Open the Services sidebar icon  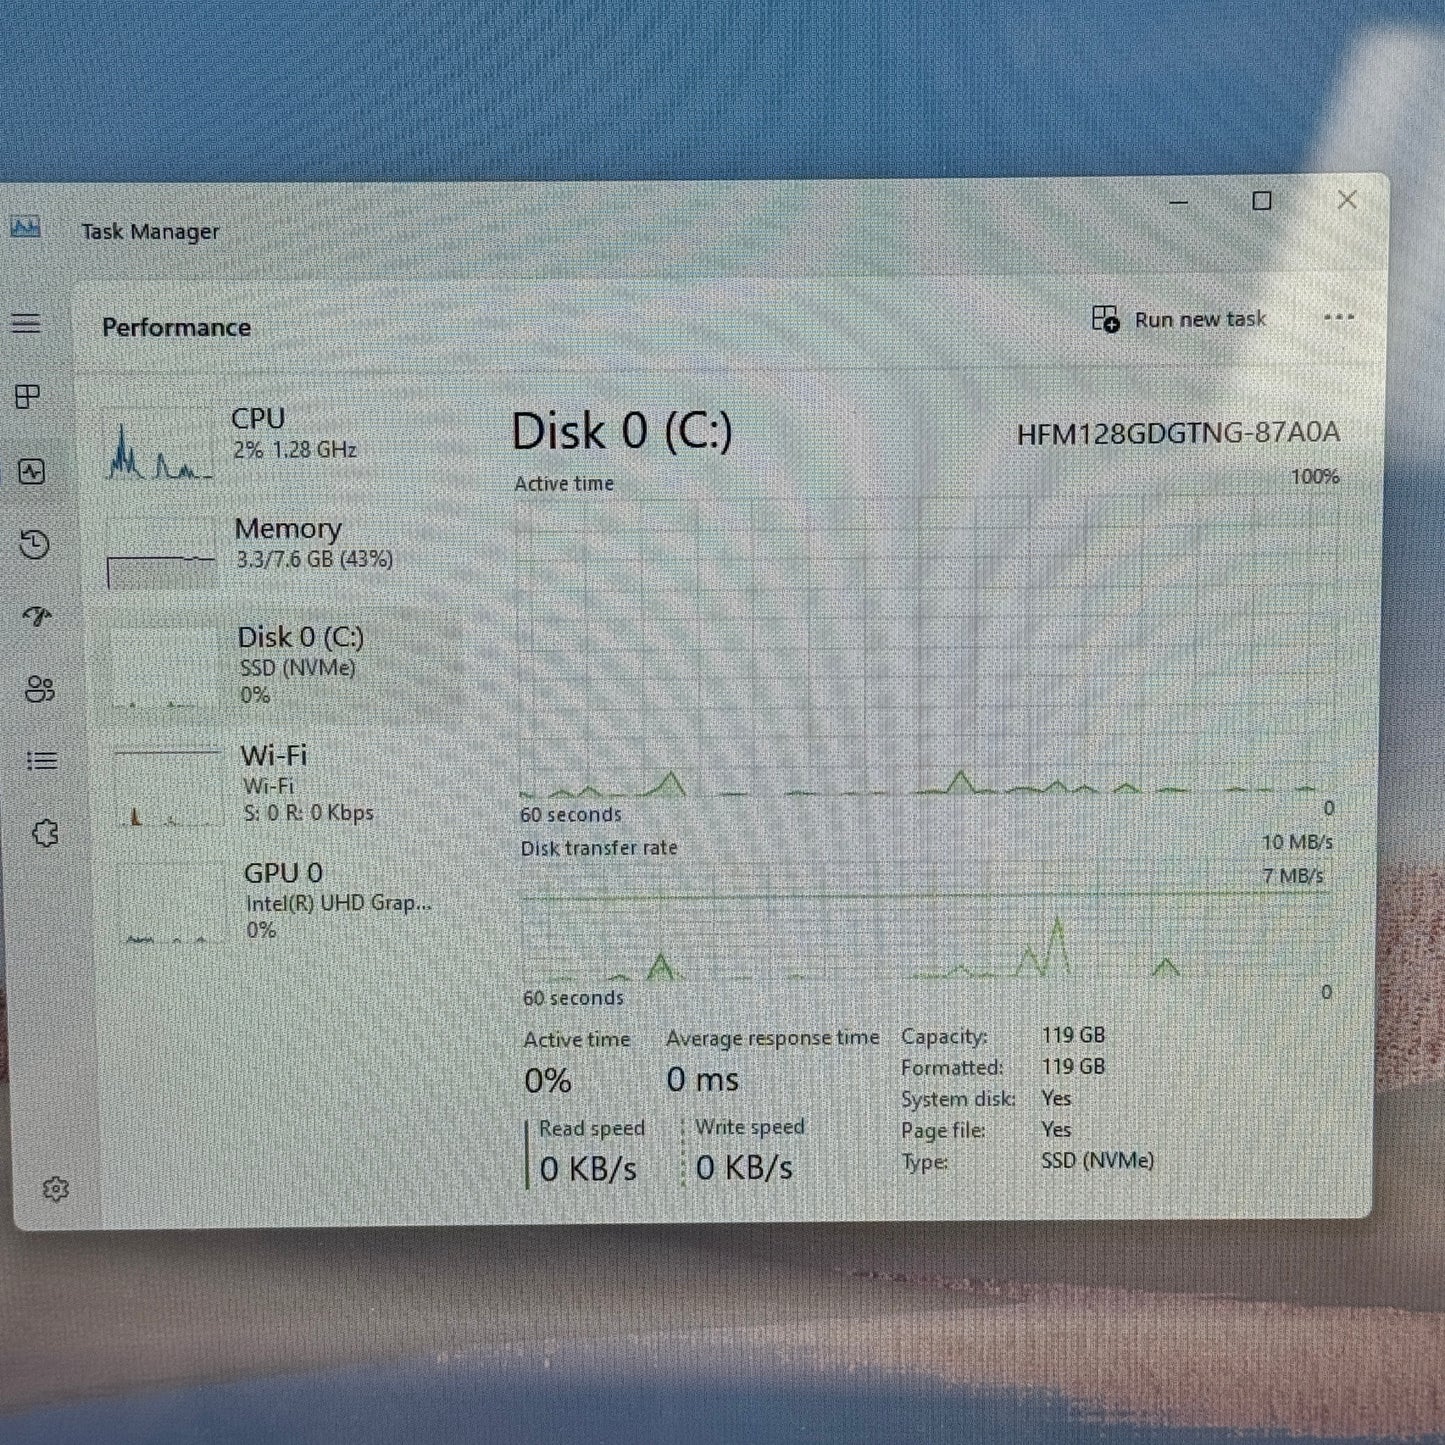(44, 832)
